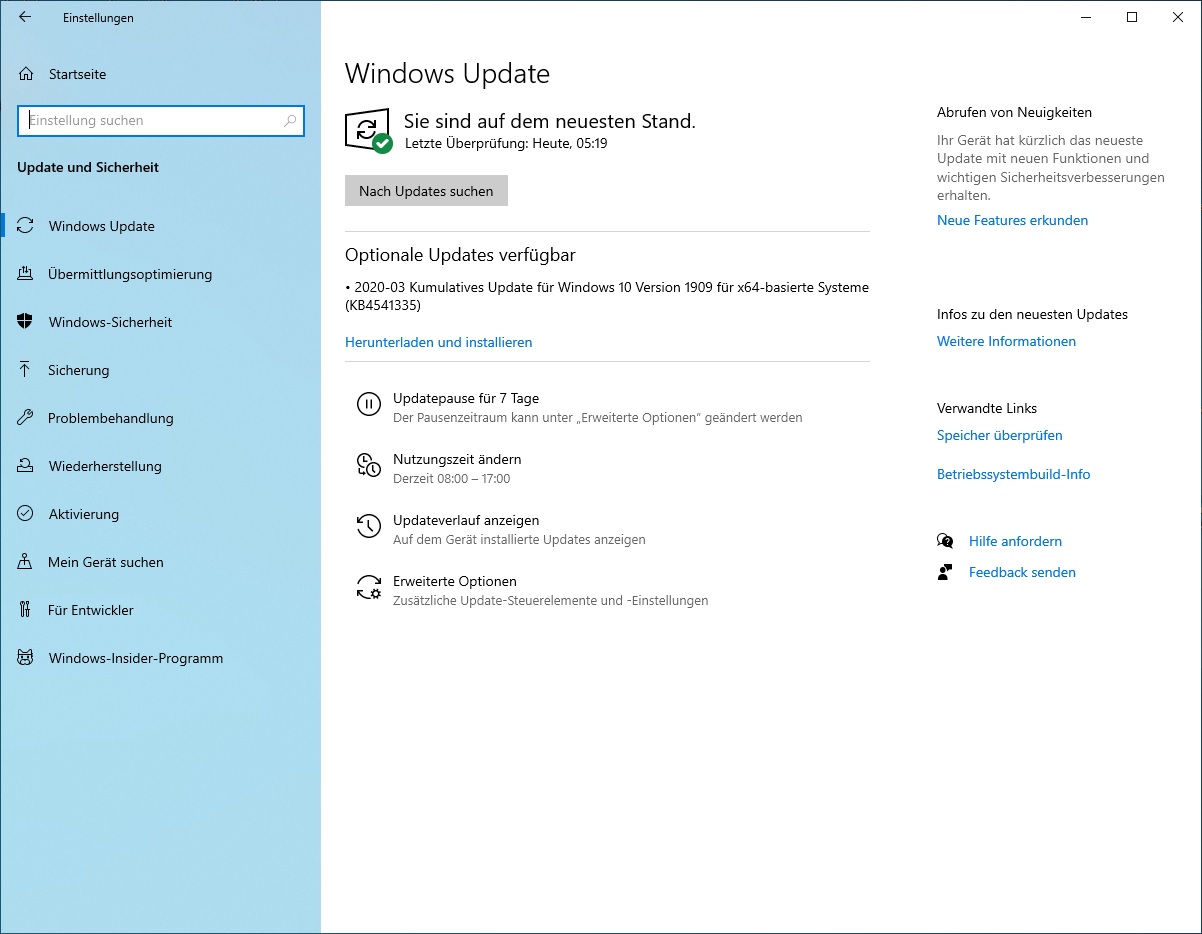Screen dimensions: 1202x934
Task: Click the Nach Updates suchen button
Action: [x=426, y=191]
